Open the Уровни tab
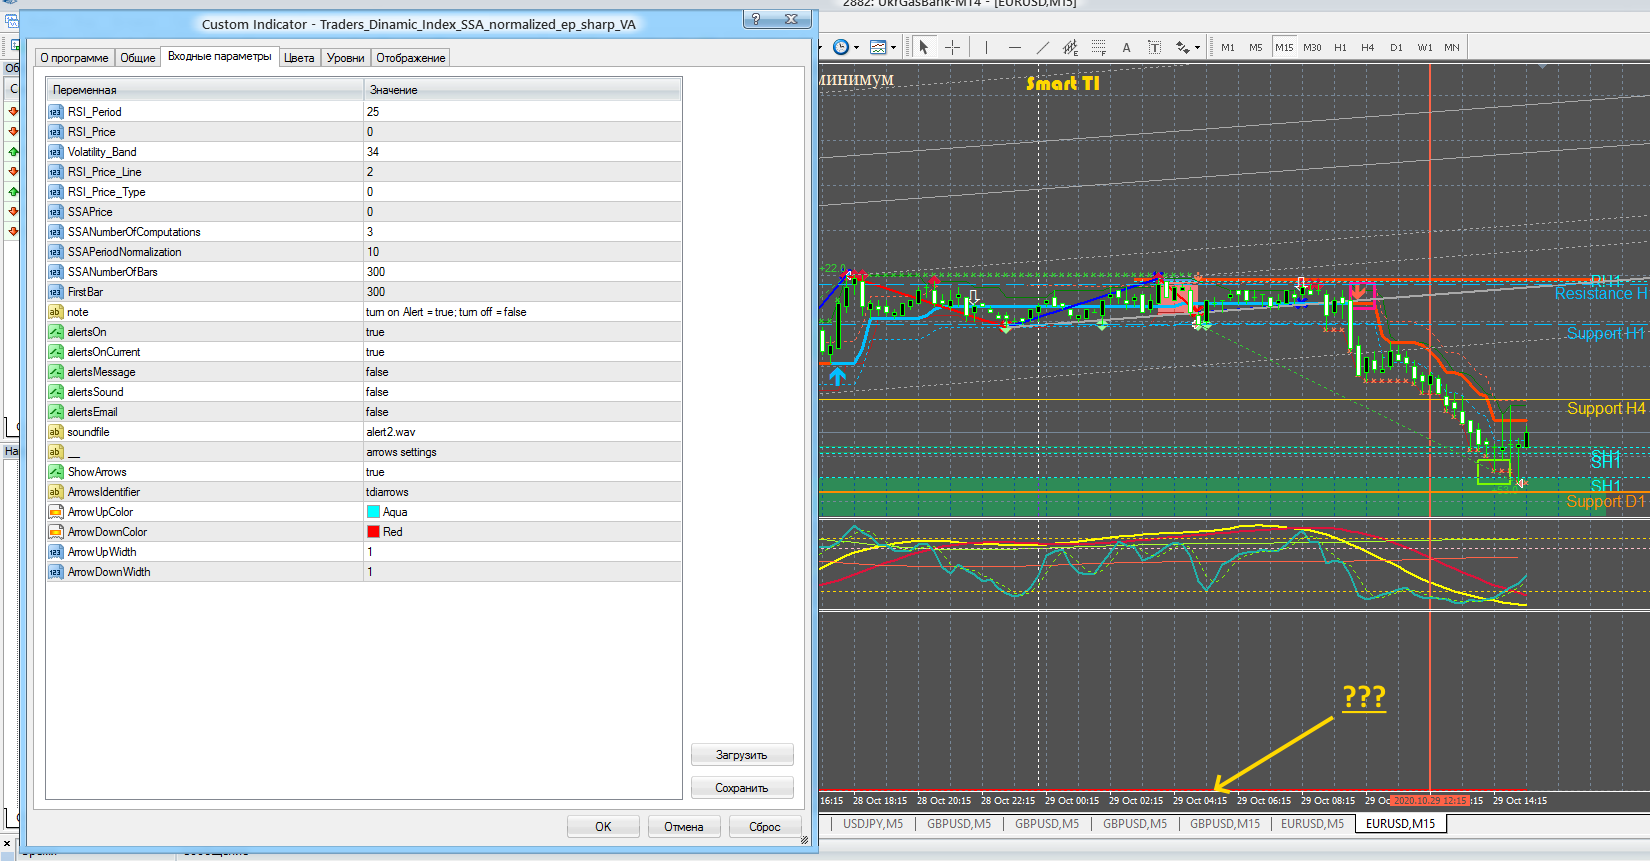This screenshot has height=861, width=1650. (x=345, y=58)
